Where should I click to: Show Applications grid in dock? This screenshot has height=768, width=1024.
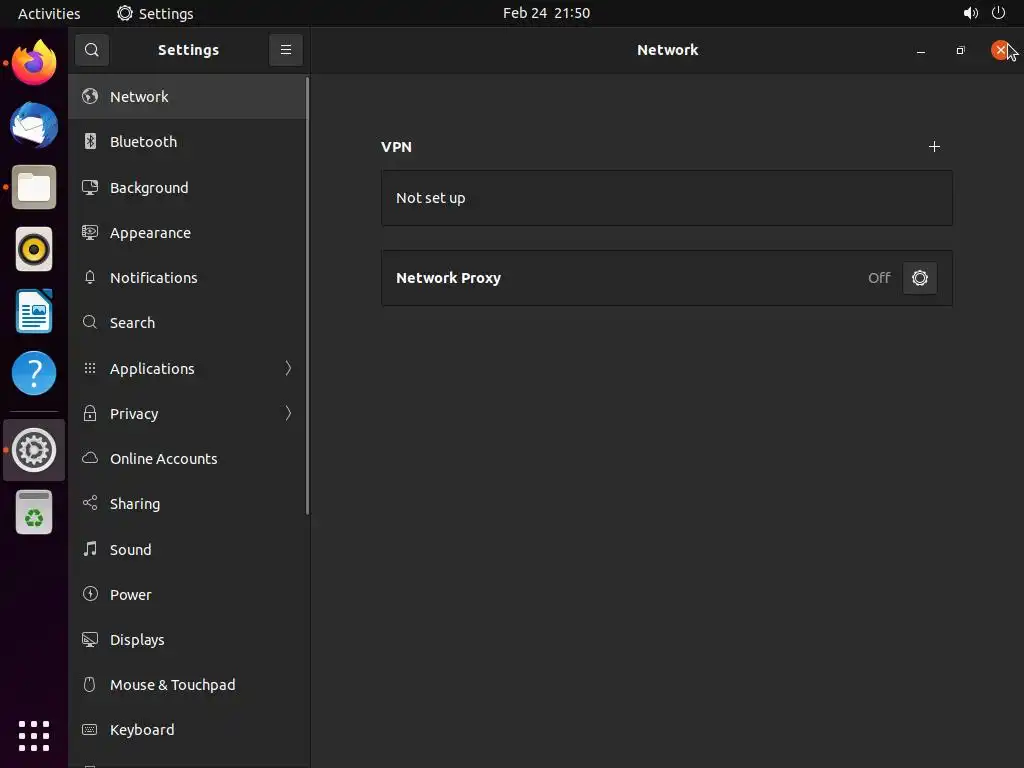coord(34,735)
